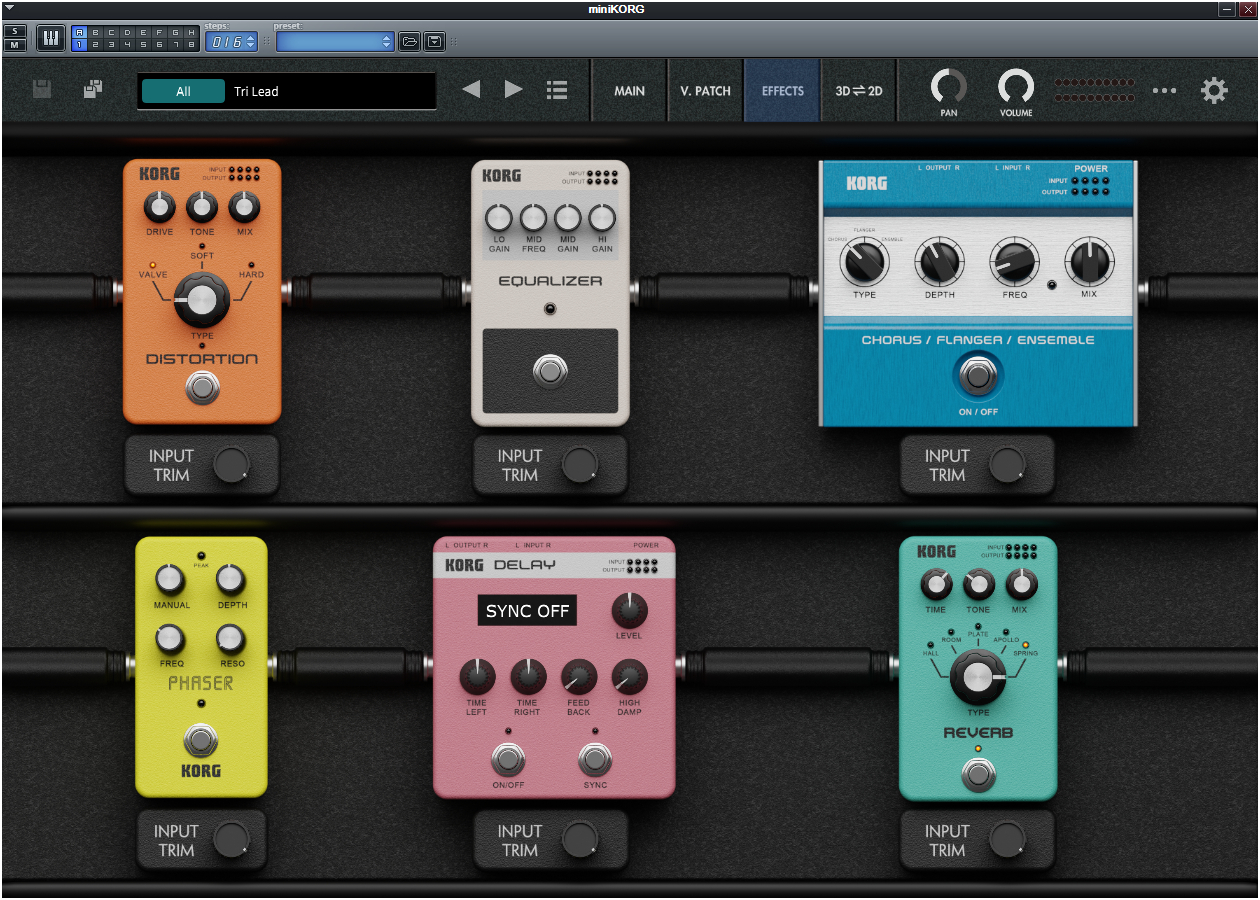
Task: Click the Equalizer MID FREQ knob
Action: coord(534,217)
